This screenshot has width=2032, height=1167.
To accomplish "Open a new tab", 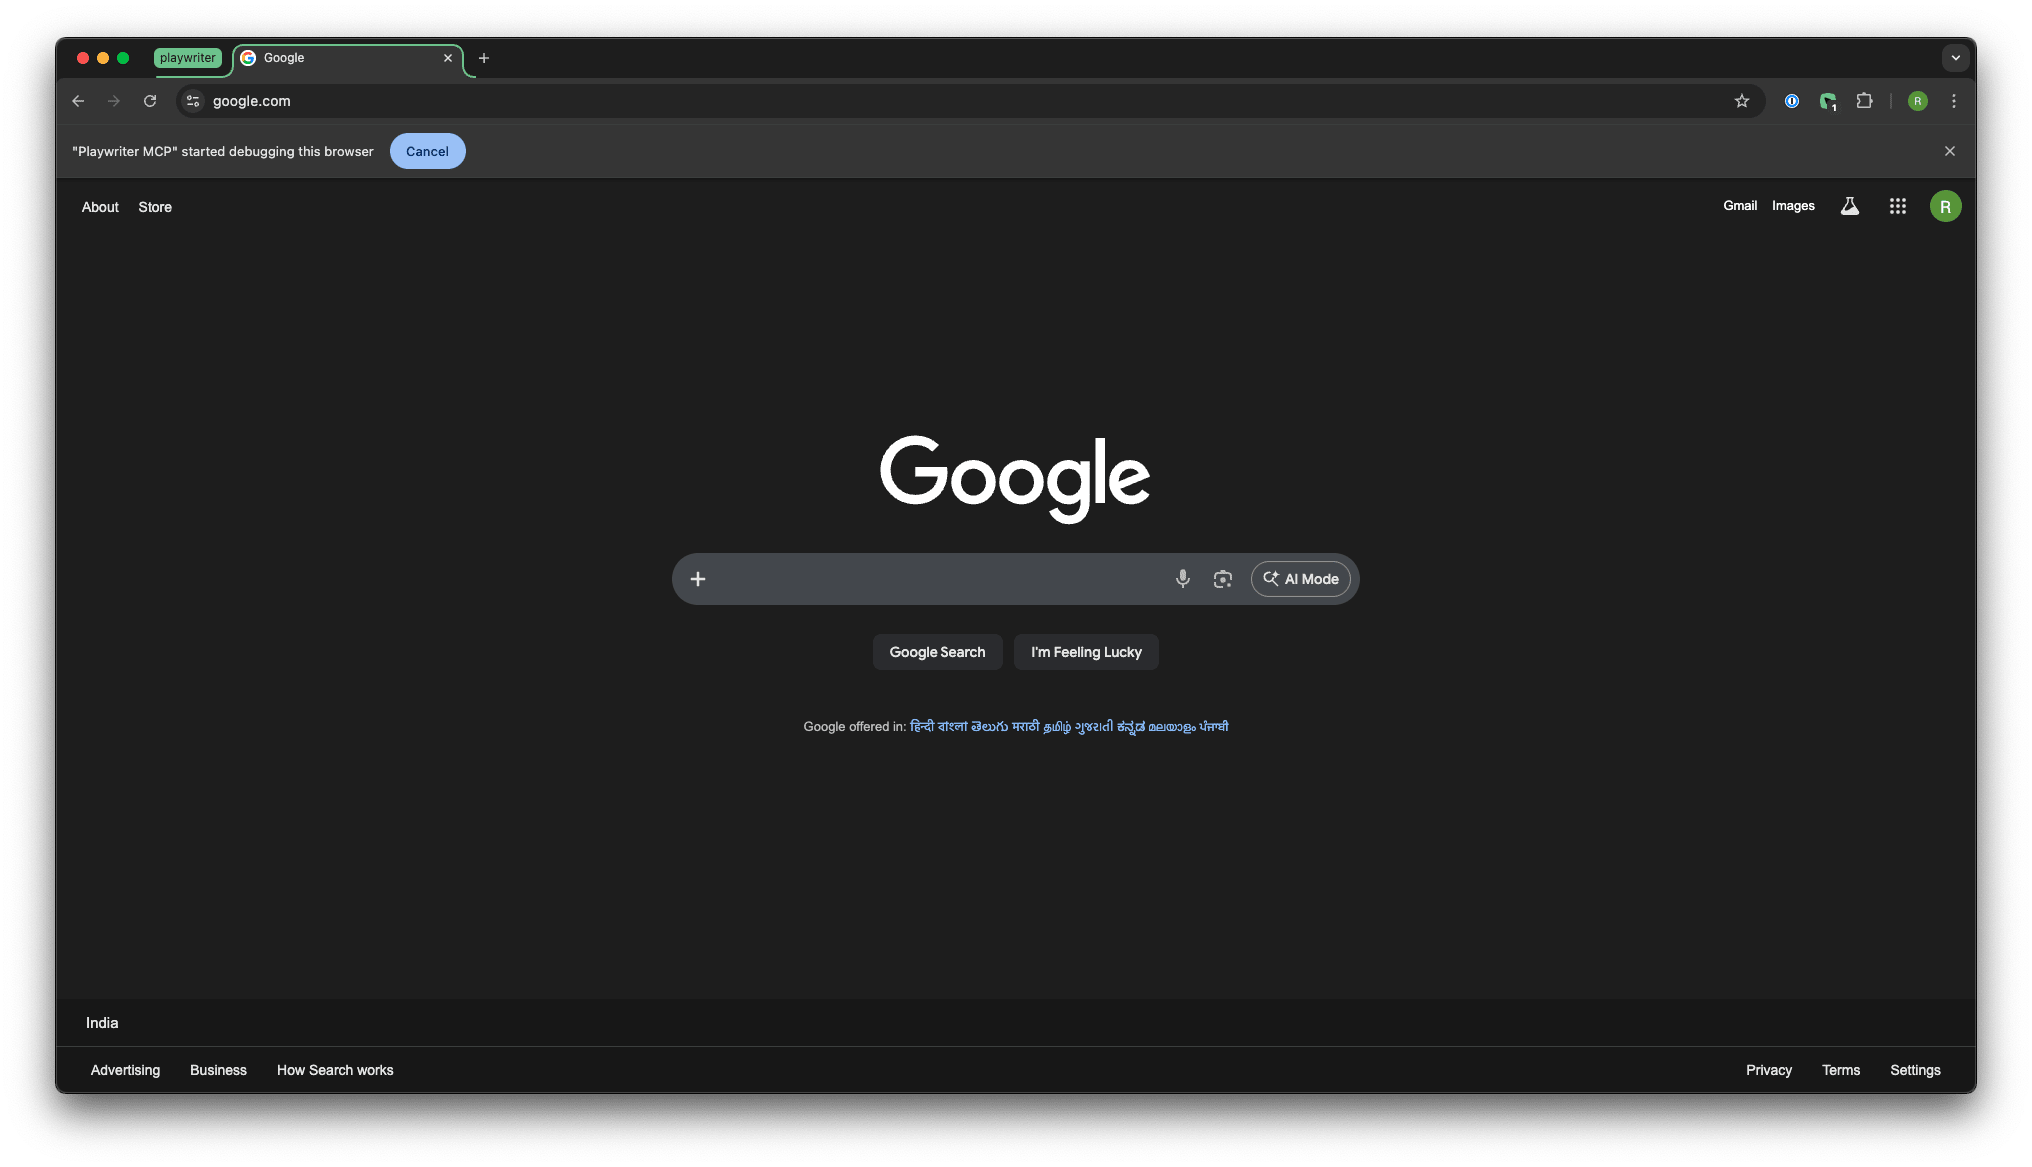I will (484, 58).
